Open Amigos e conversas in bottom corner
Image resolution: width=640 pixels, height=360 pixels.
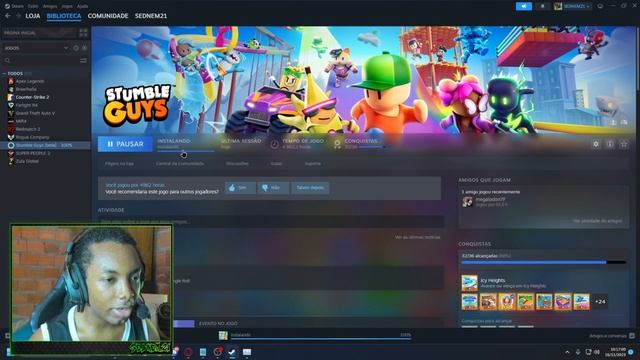point(612,336)
